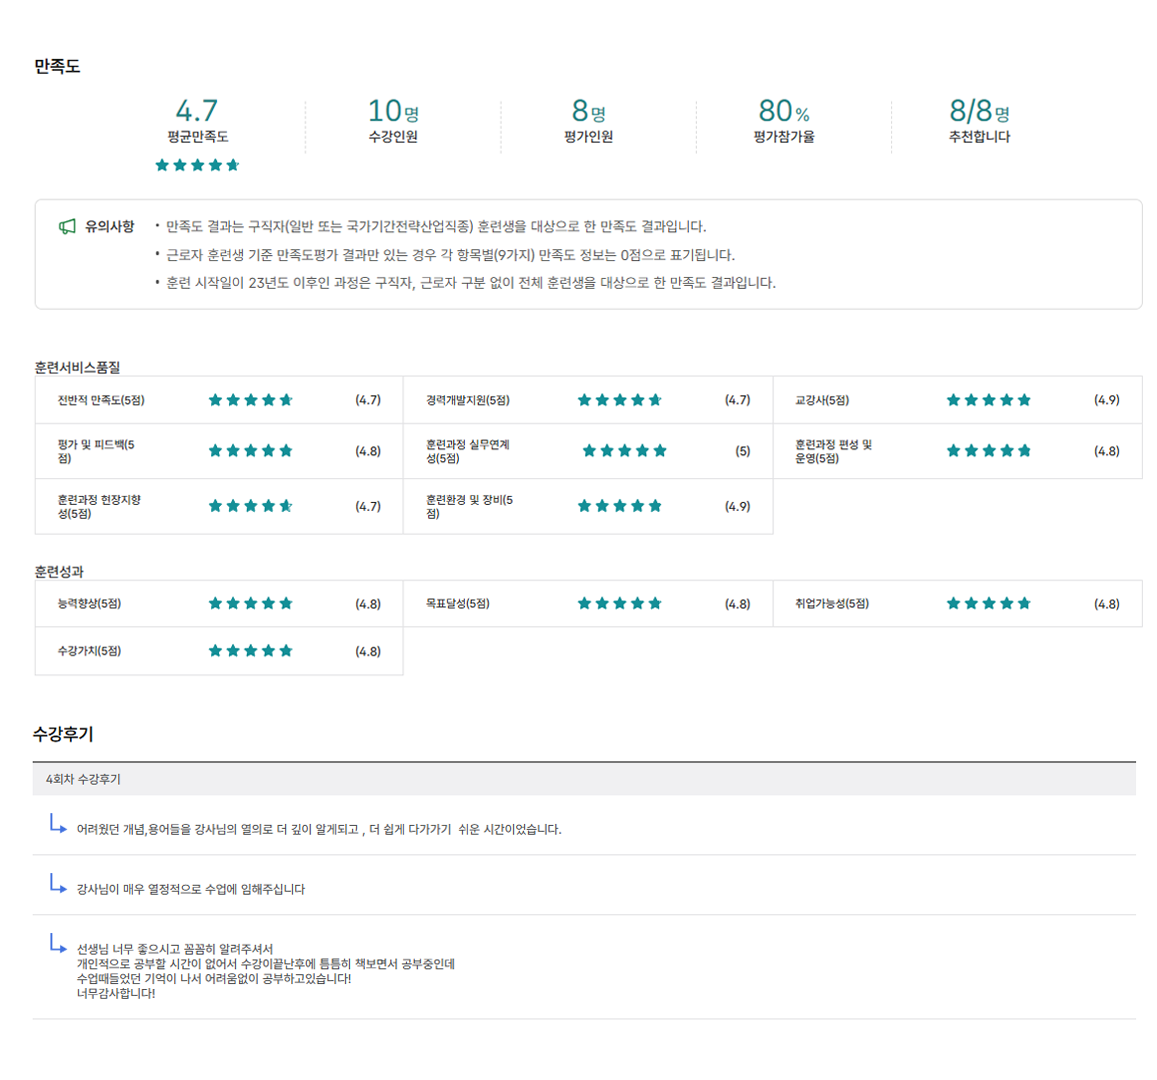Click the stars under 평균만족도 4.7
This screenshot has height=1080, width=1157.
197,165
